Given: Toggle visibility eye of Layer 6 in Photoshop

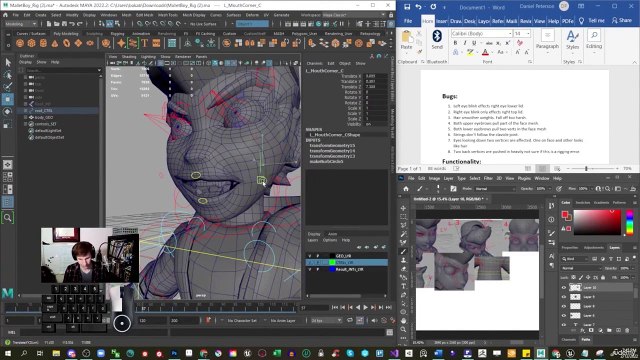Looking at the screenshot, I should click(564, 316).
